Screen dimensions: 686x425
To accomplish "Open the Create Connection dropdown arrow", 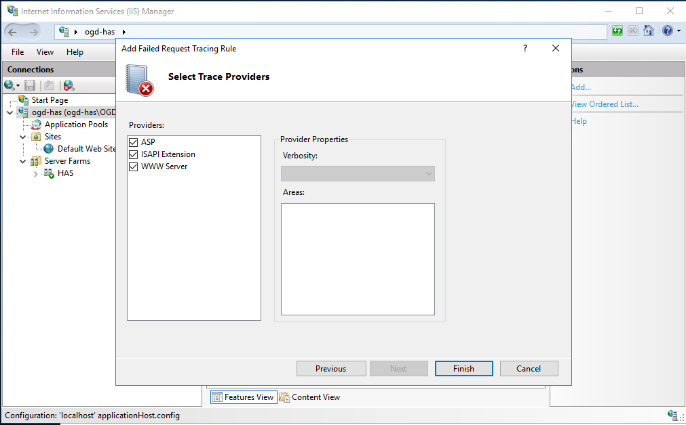I will [x=18, y=86].
